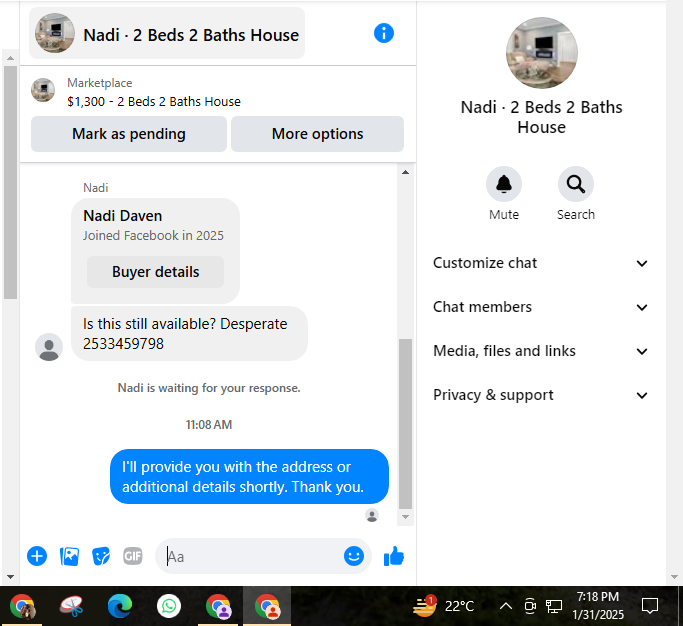
Task: Attach a photo using the image icon
Action: (x=69, y=556)
